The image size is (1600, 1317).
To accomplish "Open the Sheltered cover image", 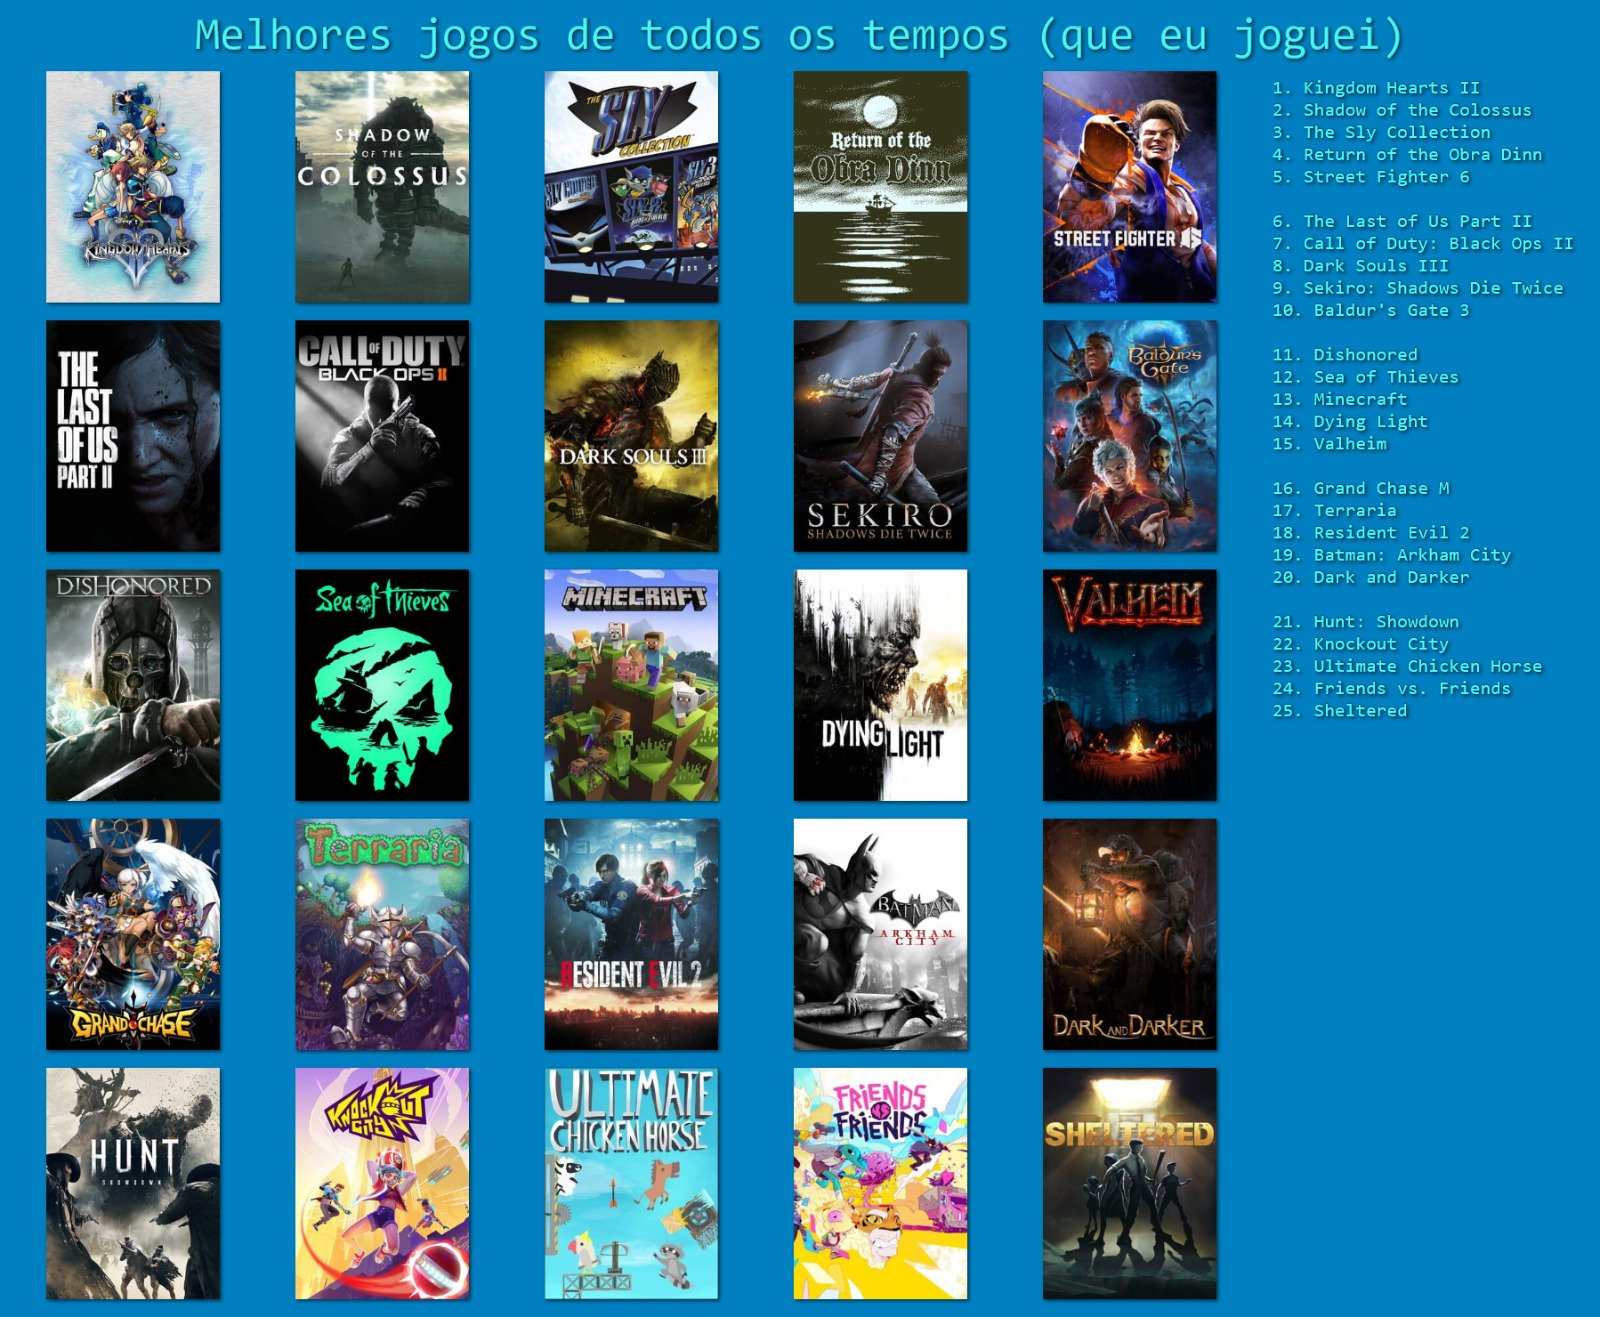I will coord(1130,1184).
